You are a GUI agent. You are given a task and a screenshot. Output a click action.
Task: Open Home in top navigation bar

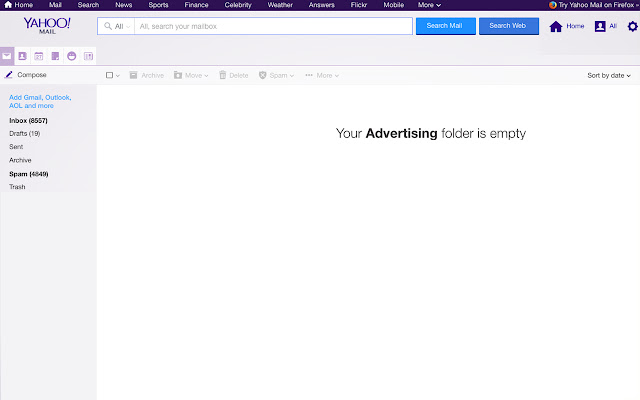(18, 5)
